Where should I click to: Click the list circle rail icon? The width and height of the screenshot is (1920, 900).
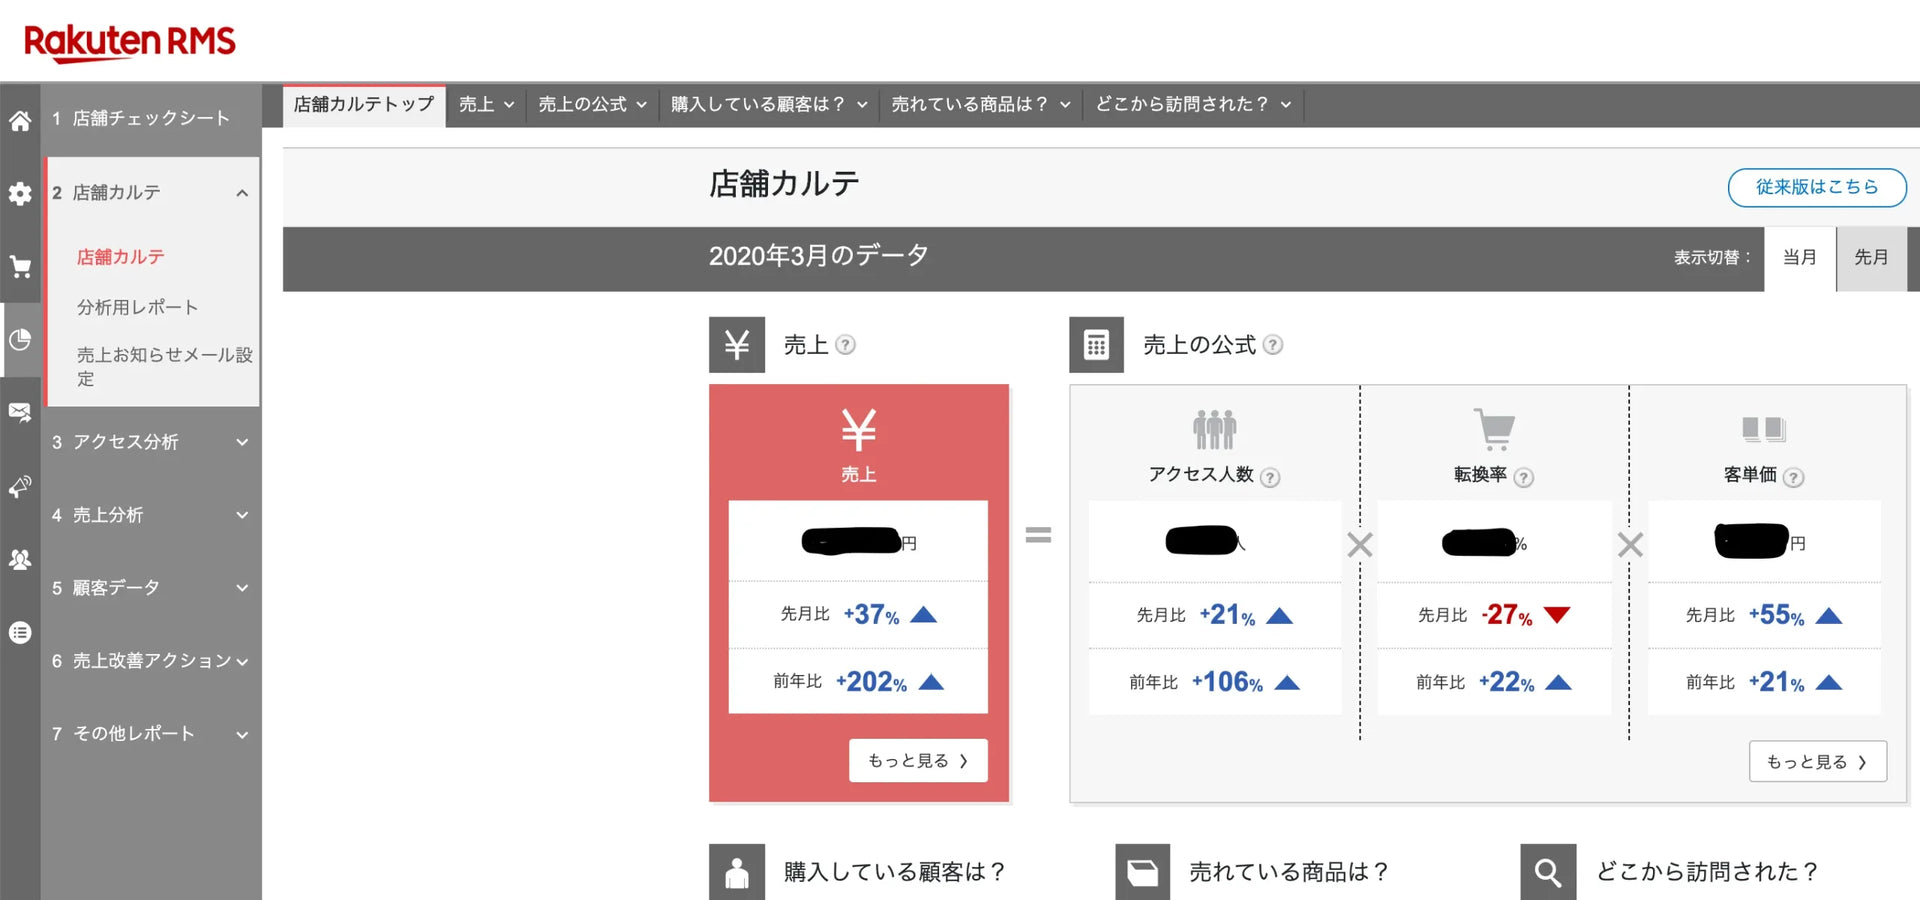[x=20, y=633]
